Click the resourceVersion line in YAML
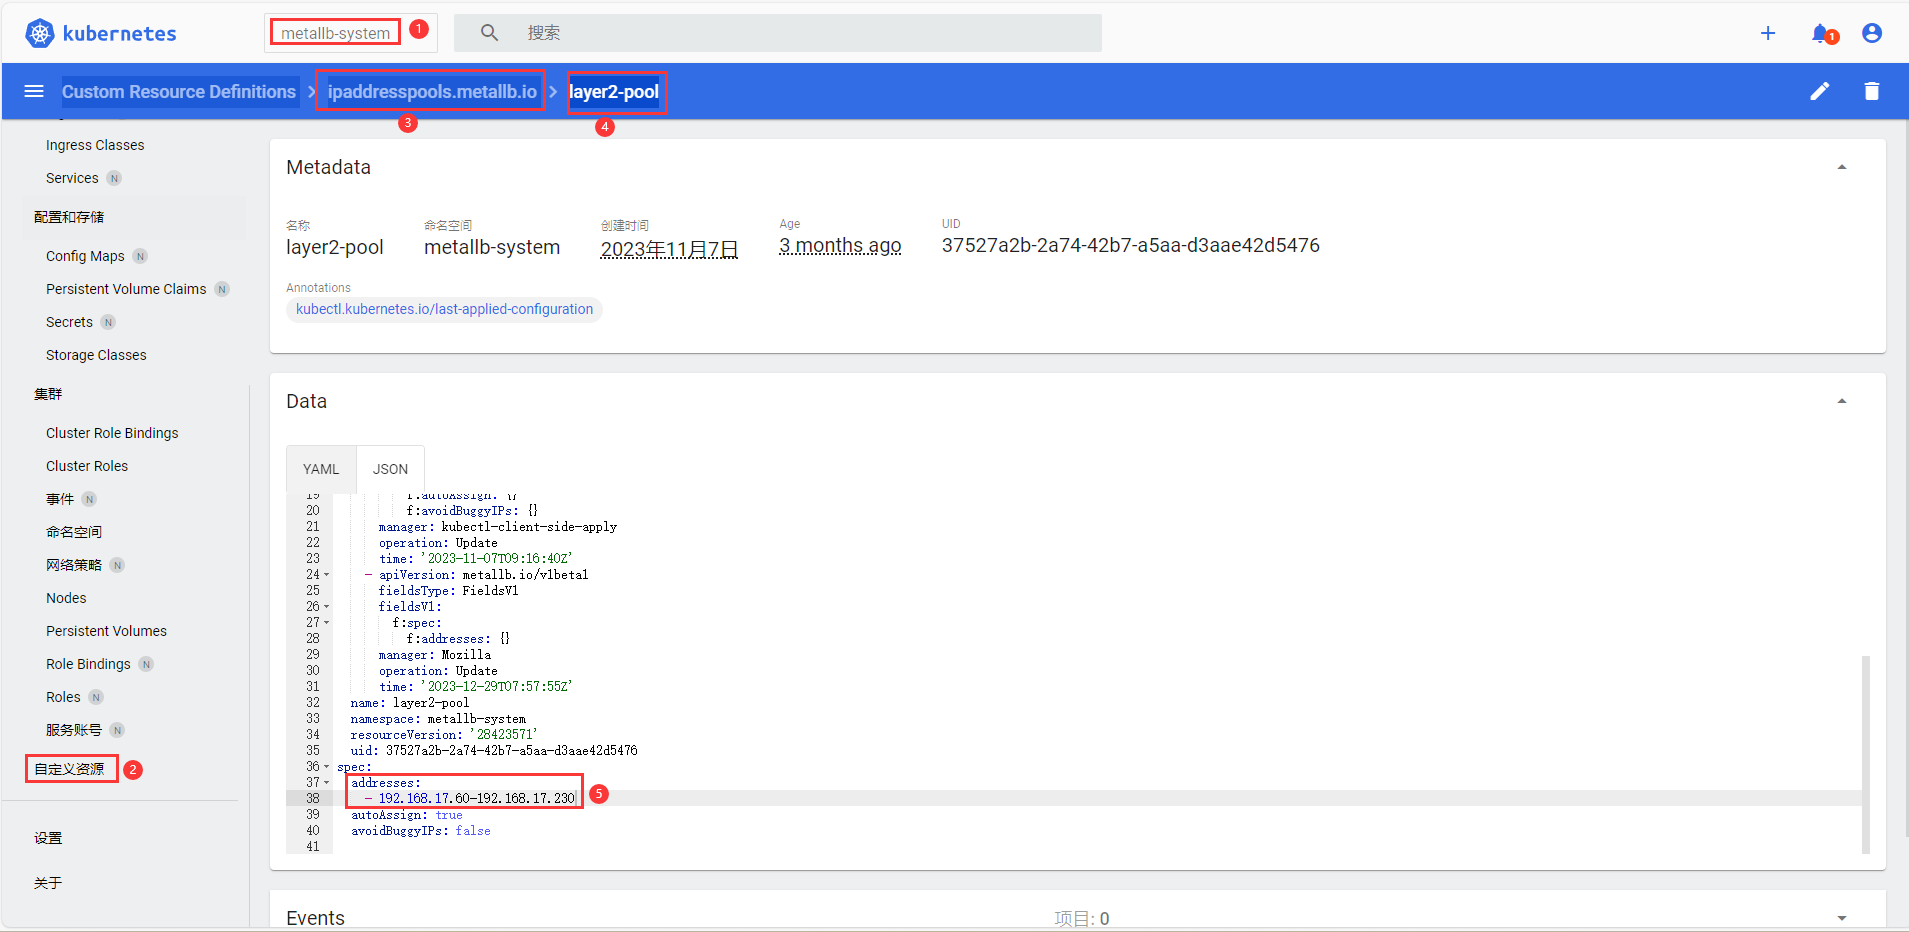Viewport: 1909px width, 932px height. pos(444,735)
